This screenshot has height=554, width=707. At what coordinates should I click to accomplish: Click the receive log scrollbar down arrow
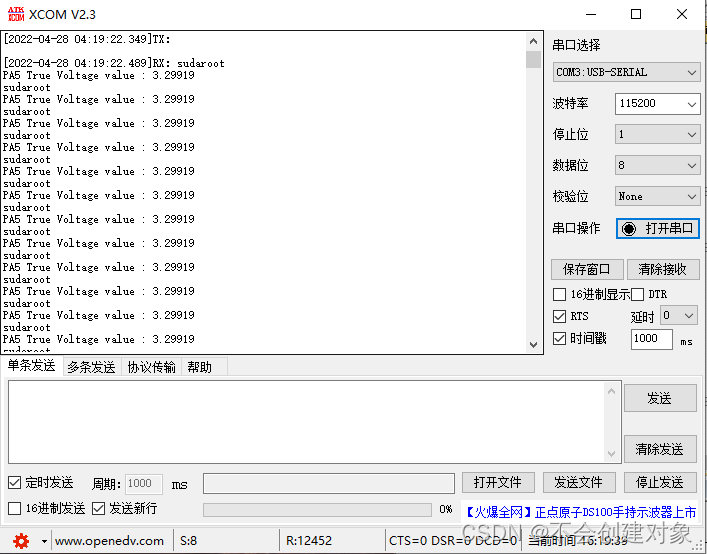533,345
